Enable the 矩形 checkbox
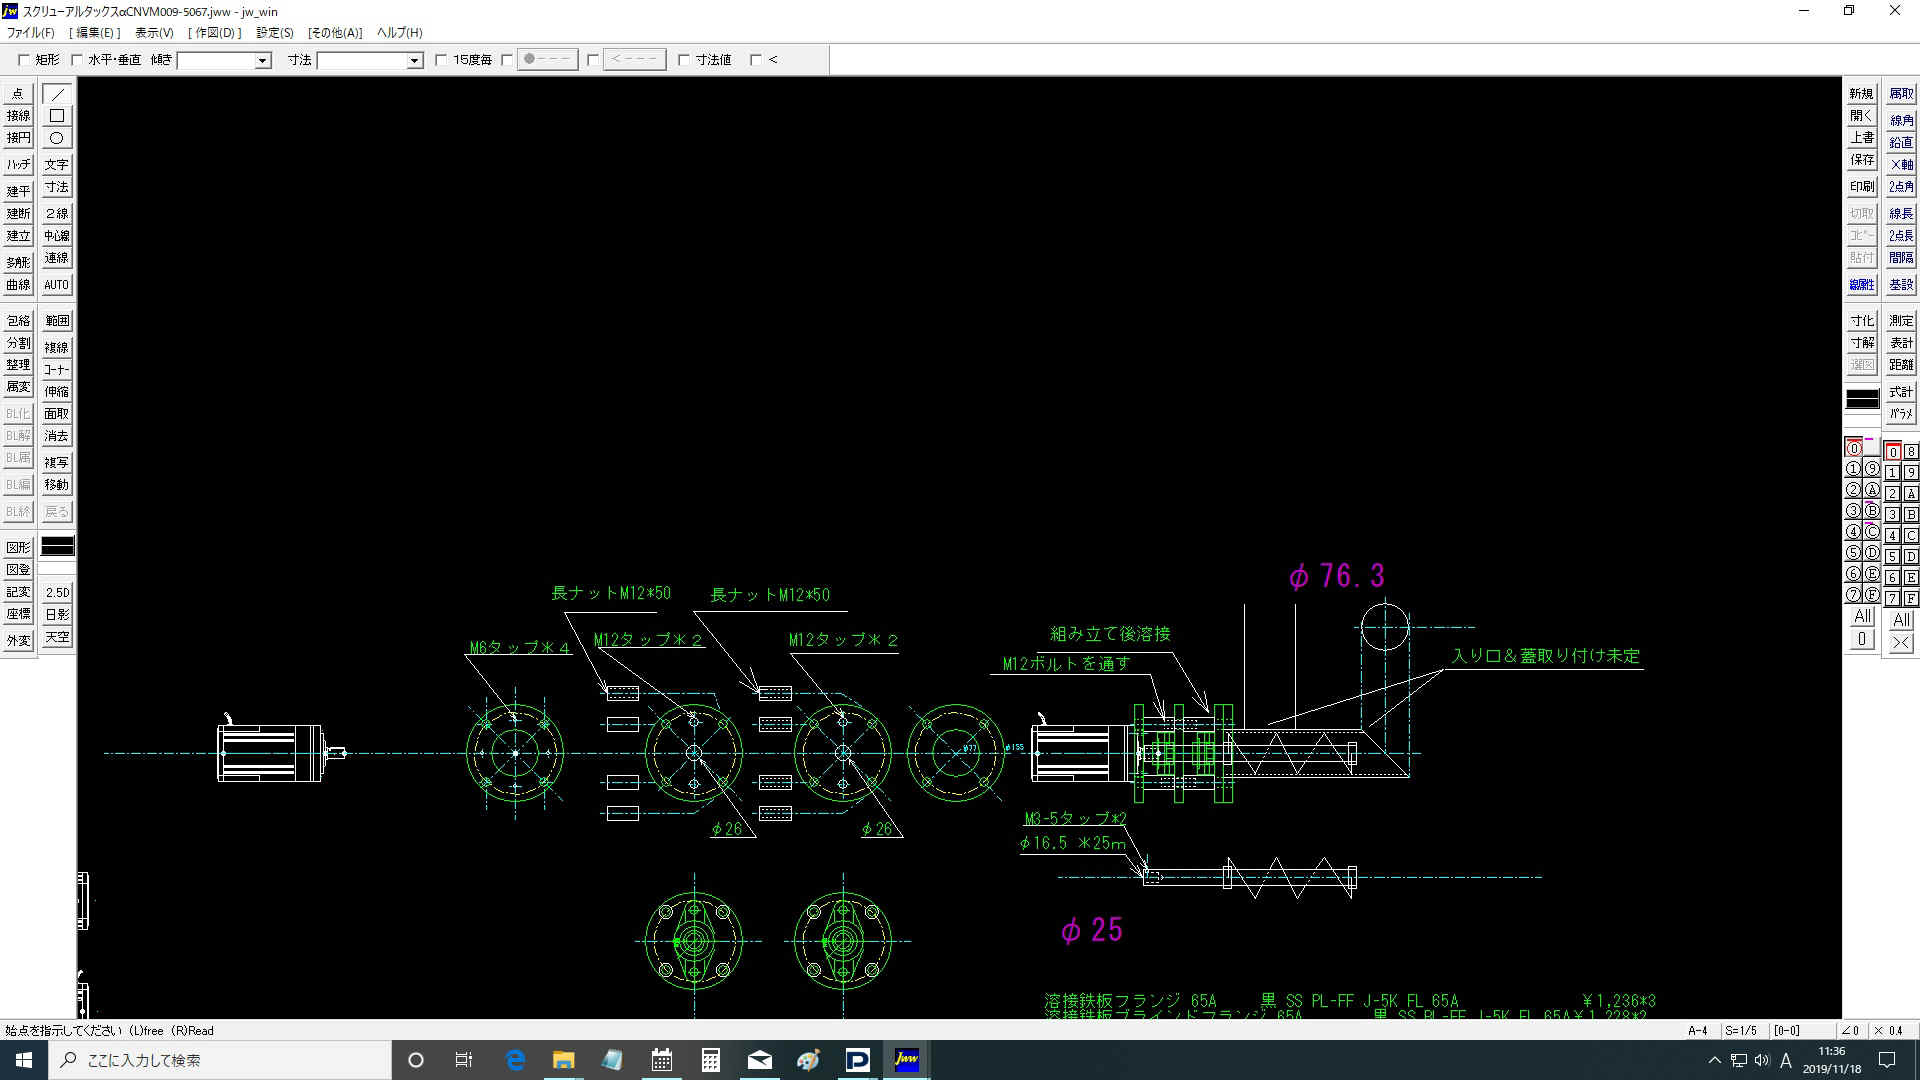This screenshot has width=1920, height=1080. (24, 60)
